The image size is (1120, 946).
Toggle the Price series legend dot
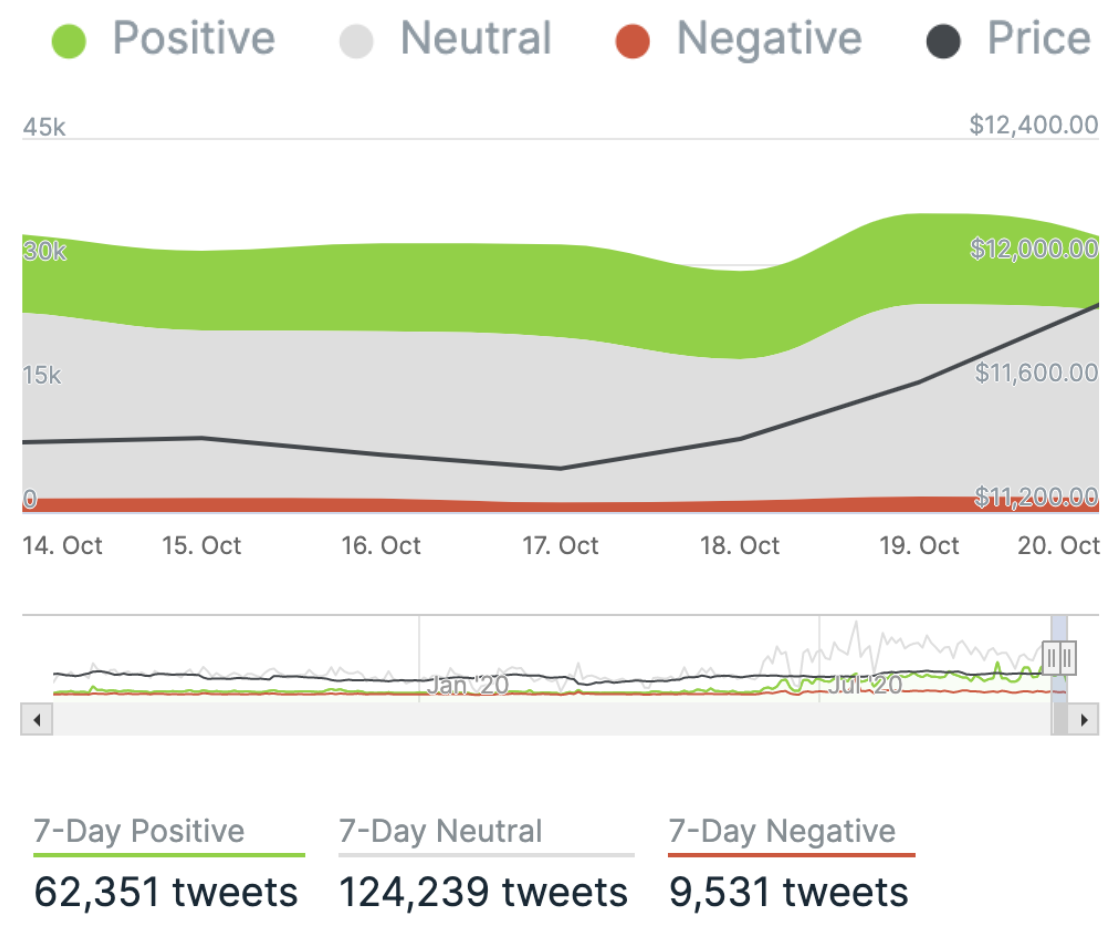[945, 42]
